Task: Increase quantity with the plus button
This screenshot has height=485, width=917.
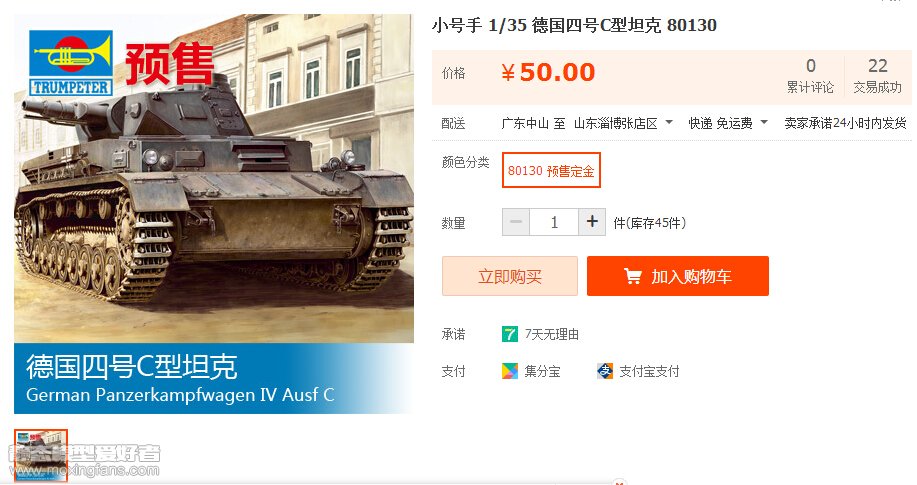Action: (592, 222)
